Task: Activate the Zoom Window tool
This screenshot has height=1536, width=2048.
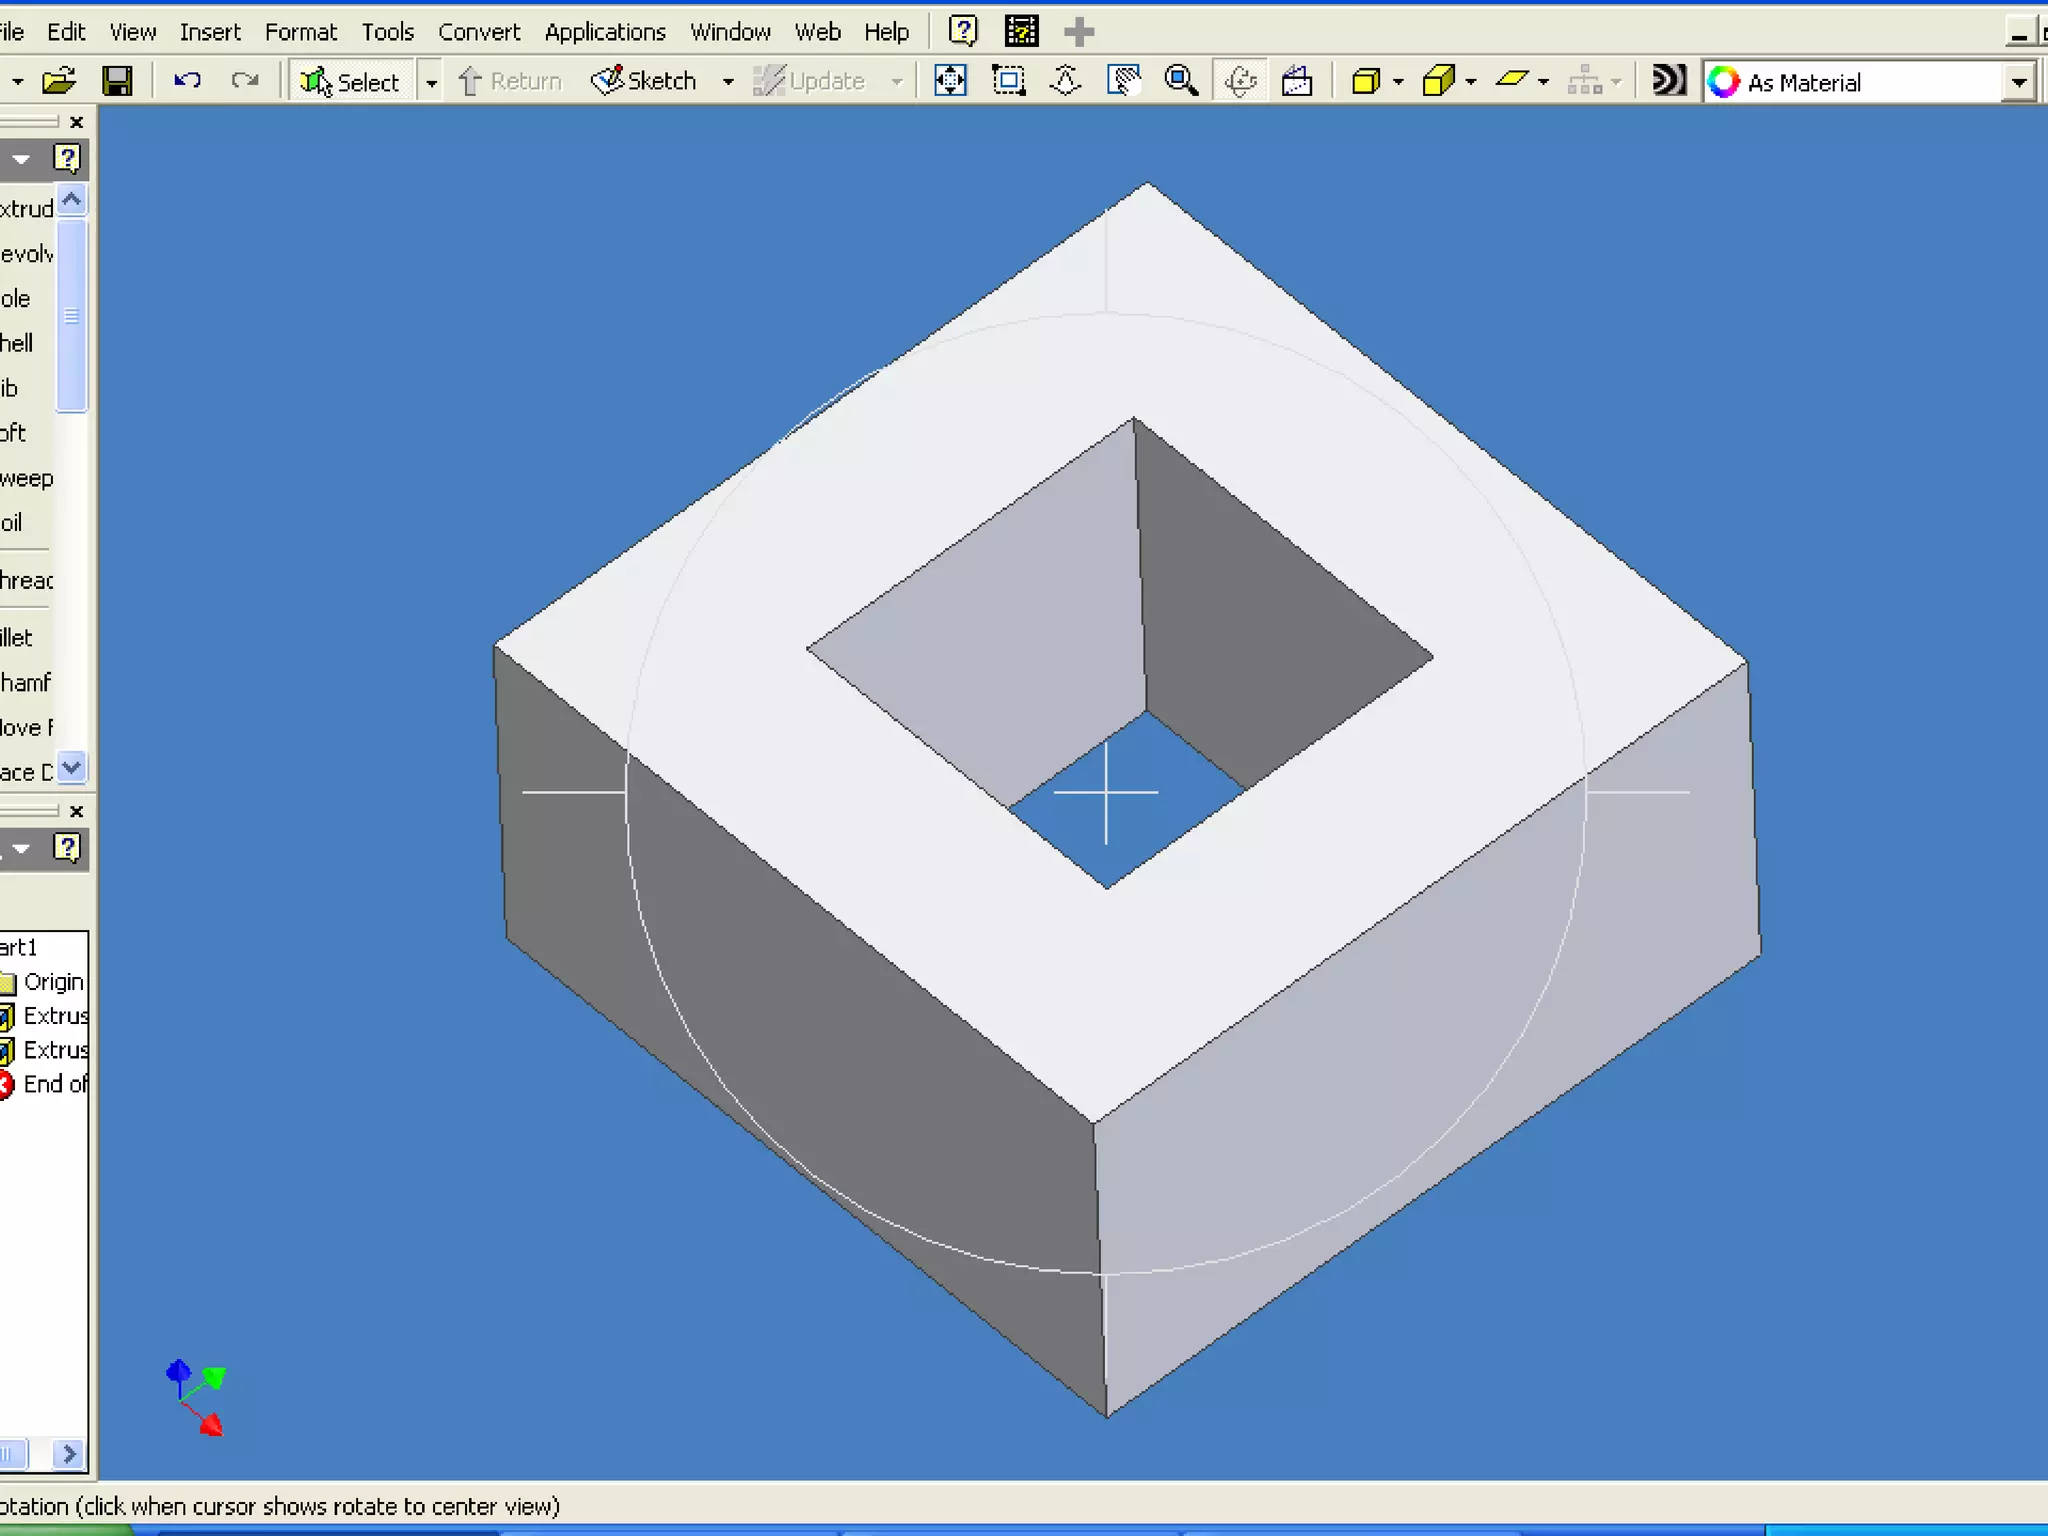Action: click(x=1008, y=81)
